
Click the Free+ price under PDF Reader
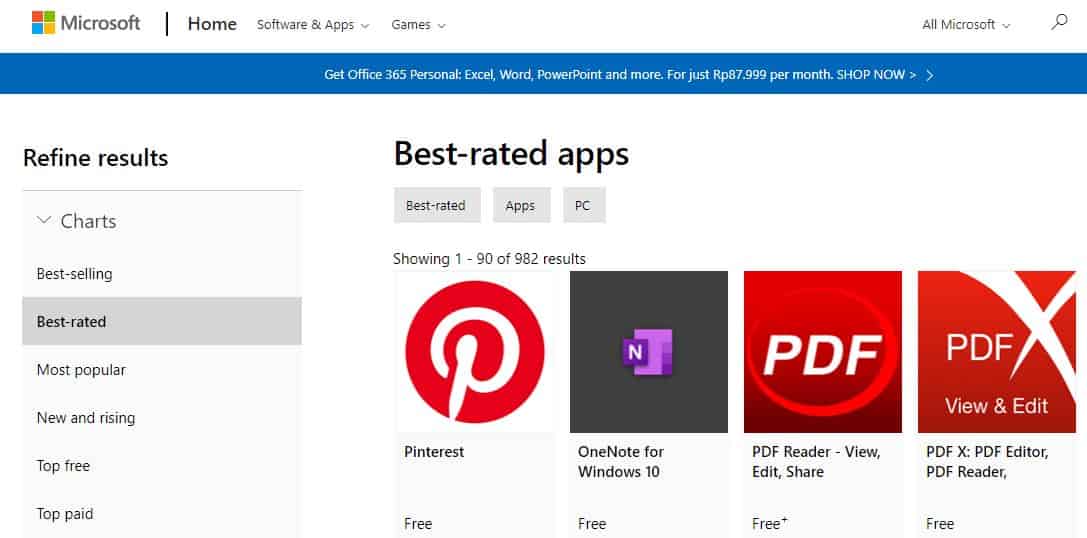point(769,523)
